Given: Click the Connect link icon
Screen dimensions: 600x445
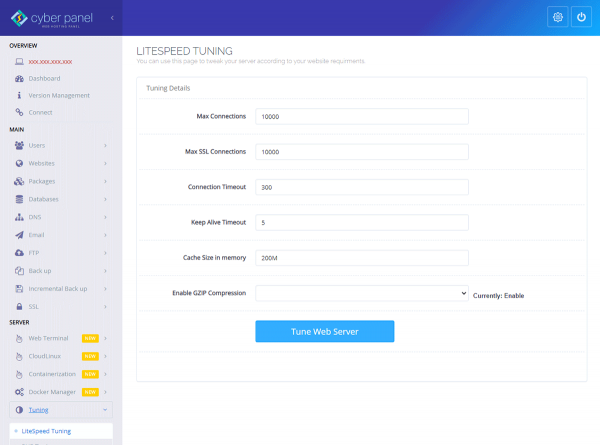Looking at the screenshot, I should [x=19, y=112].
